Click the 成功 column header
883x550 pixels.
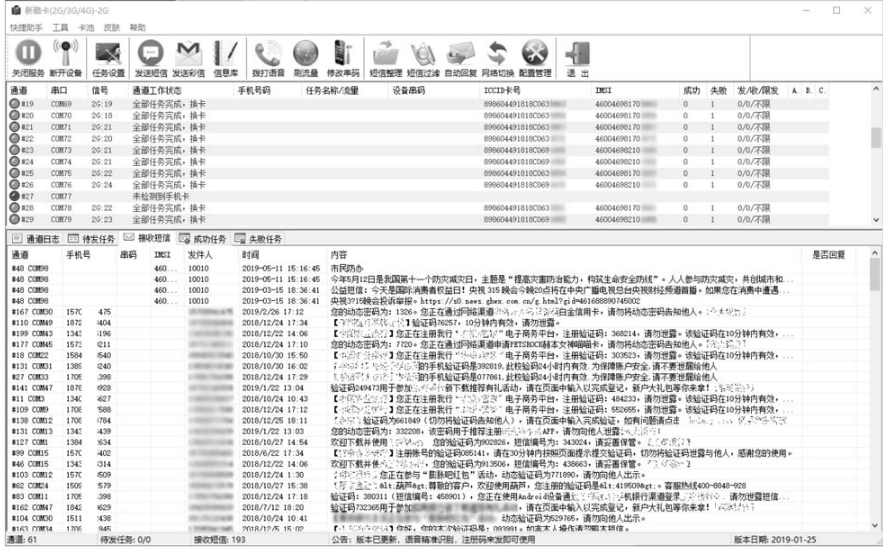pos(693,90)
